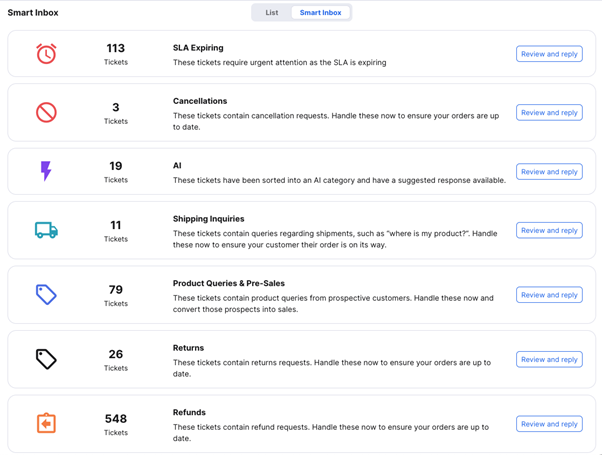Review and reply to Returns tickets

pyautogui.click(x=549, y=359)
